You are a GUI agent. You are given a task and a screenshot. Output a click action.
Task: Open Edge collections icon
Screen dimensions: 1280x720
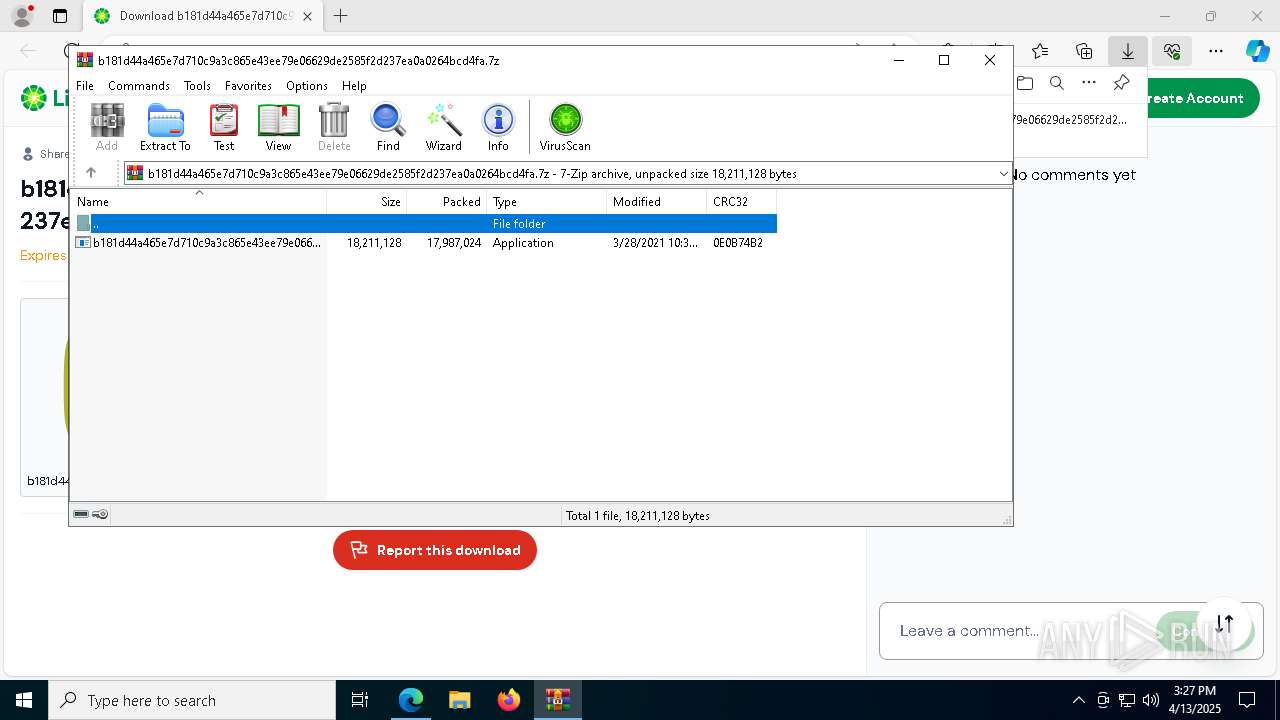[x=1084, y=51]
